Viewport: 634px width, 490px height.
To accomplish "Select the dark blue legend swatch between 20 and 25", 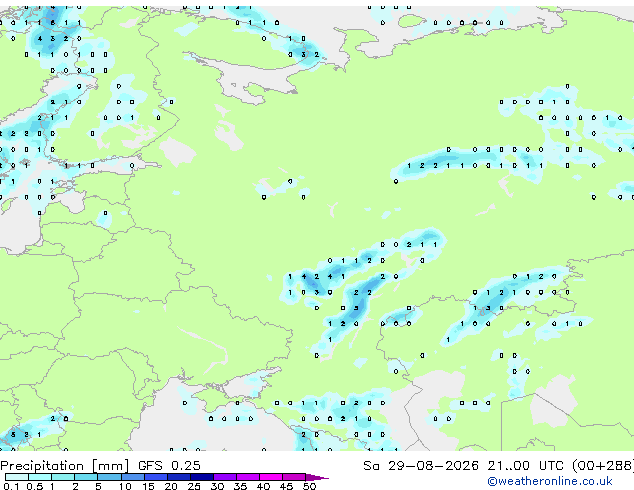I will (179, 477).
